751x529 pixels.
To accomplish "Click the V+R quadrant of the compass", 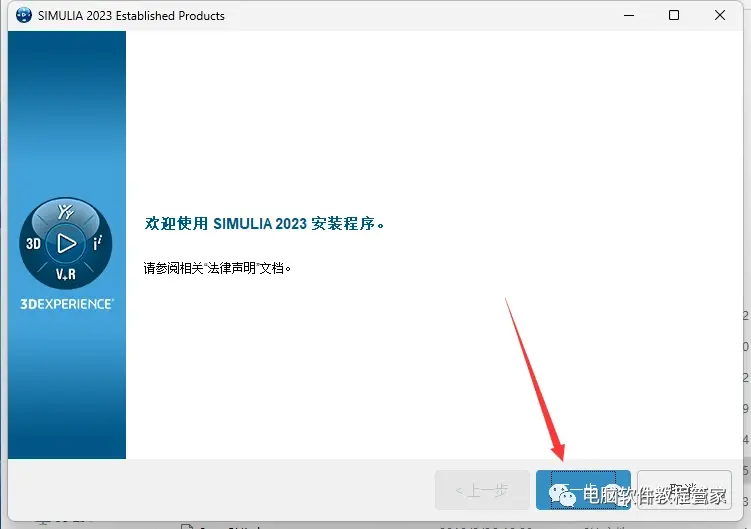I will [66, 274].
